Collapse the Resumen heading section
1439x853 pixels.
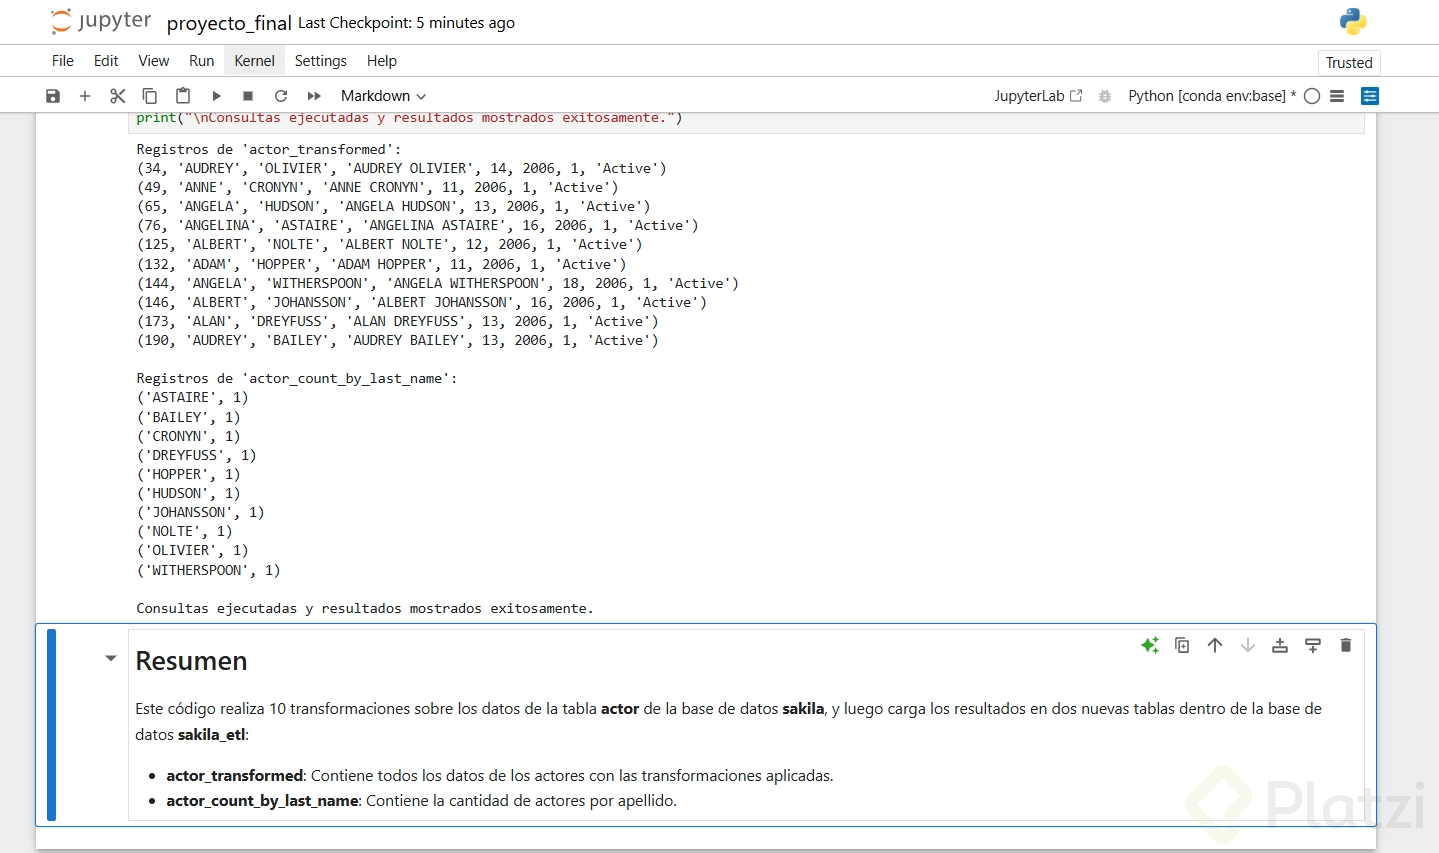point(111,658)
